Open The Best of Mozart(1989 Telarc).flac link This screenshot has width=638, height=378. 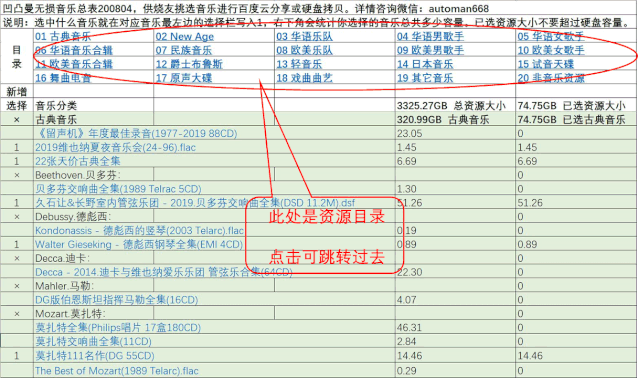point(117,371)
